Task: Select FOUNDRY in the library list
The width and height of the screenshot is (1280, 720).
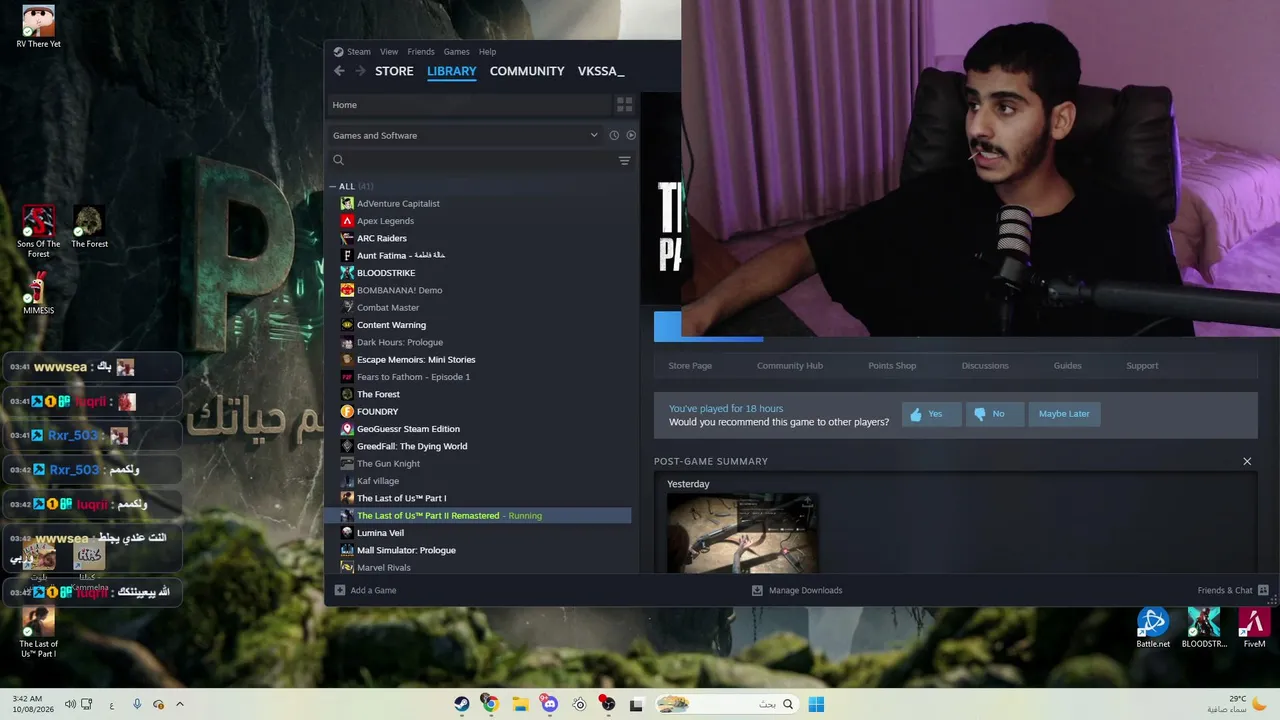Action: point(377,412)
